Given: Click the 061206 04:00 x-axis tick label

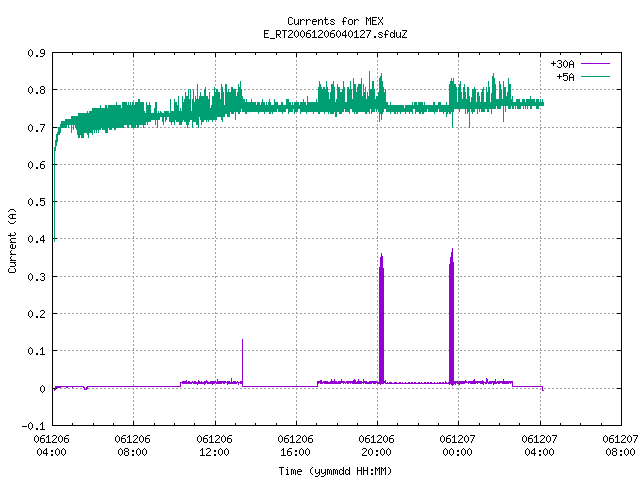Looking at the screenshot, I should point(51,446).
